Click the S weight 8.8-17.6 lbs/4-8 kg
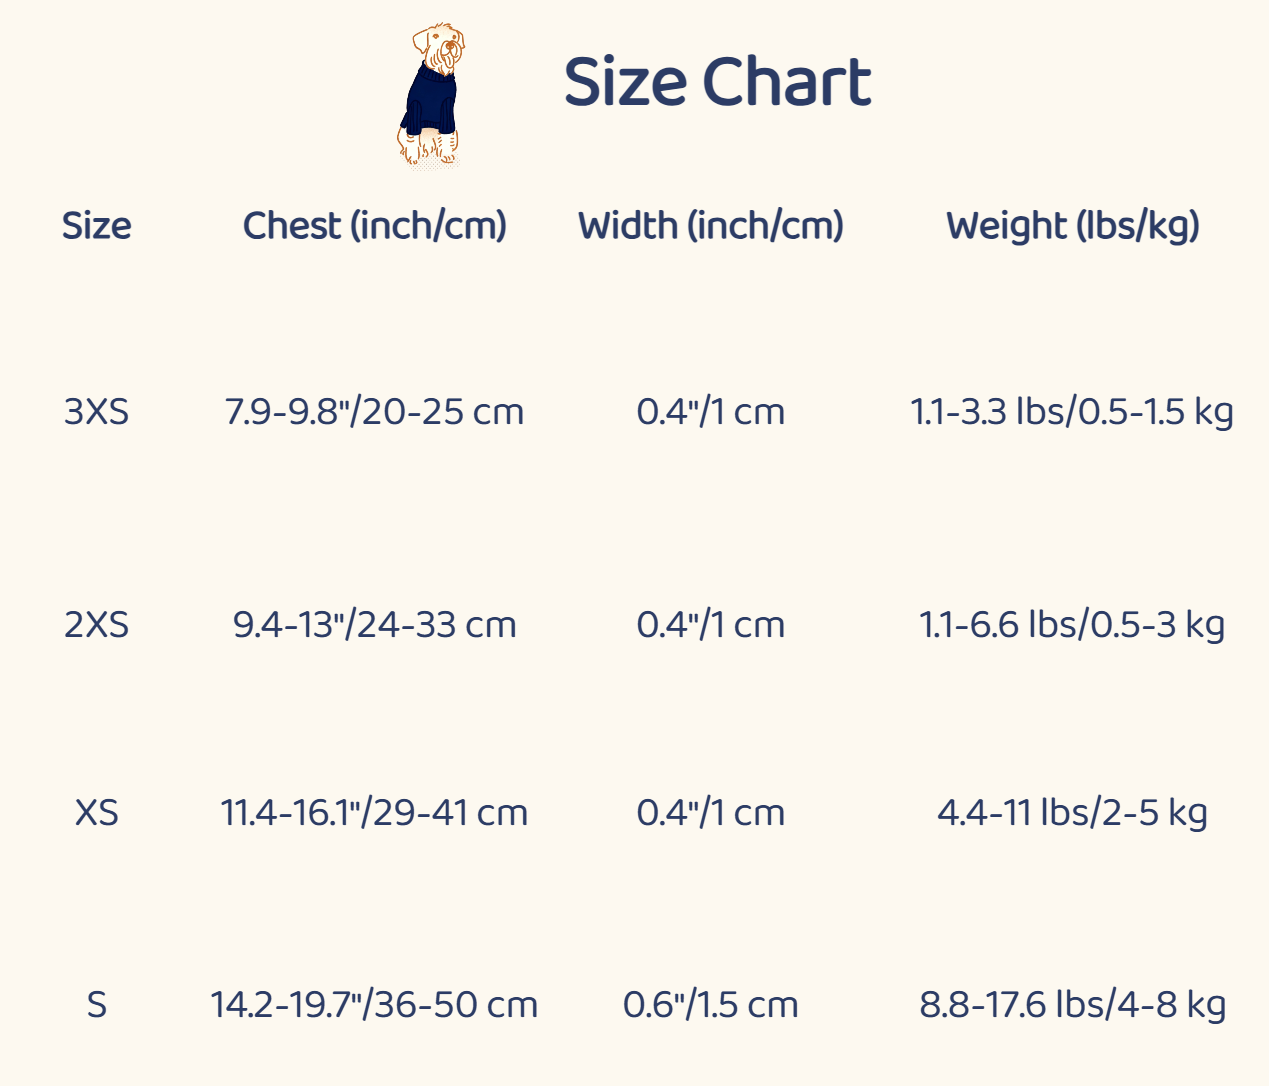The image size is (1269, 1086). pos(1072,1004)
